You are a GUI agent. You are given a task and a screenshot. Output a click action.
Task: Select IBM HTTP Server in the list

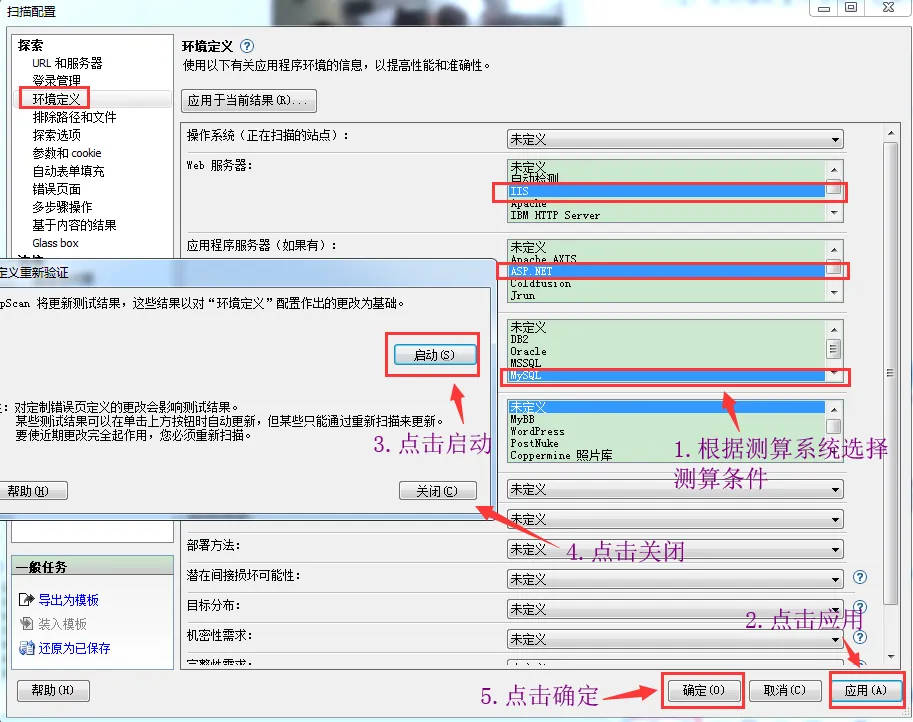click(x=667, y=215)
